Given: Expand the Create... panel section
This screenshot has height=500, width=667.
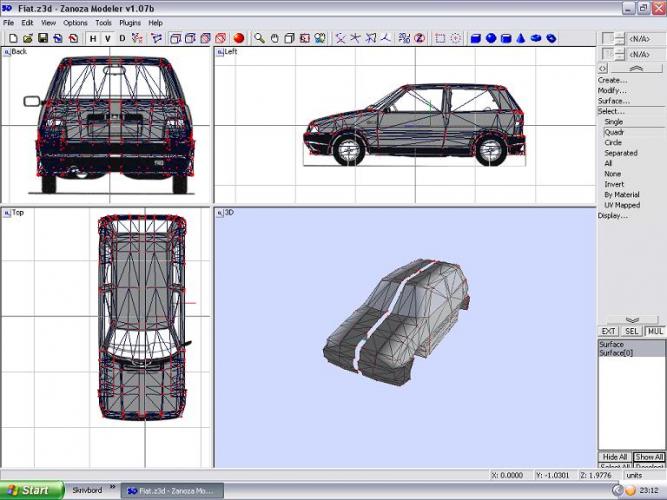Looking at the screenshot, I should pos(613,80).
